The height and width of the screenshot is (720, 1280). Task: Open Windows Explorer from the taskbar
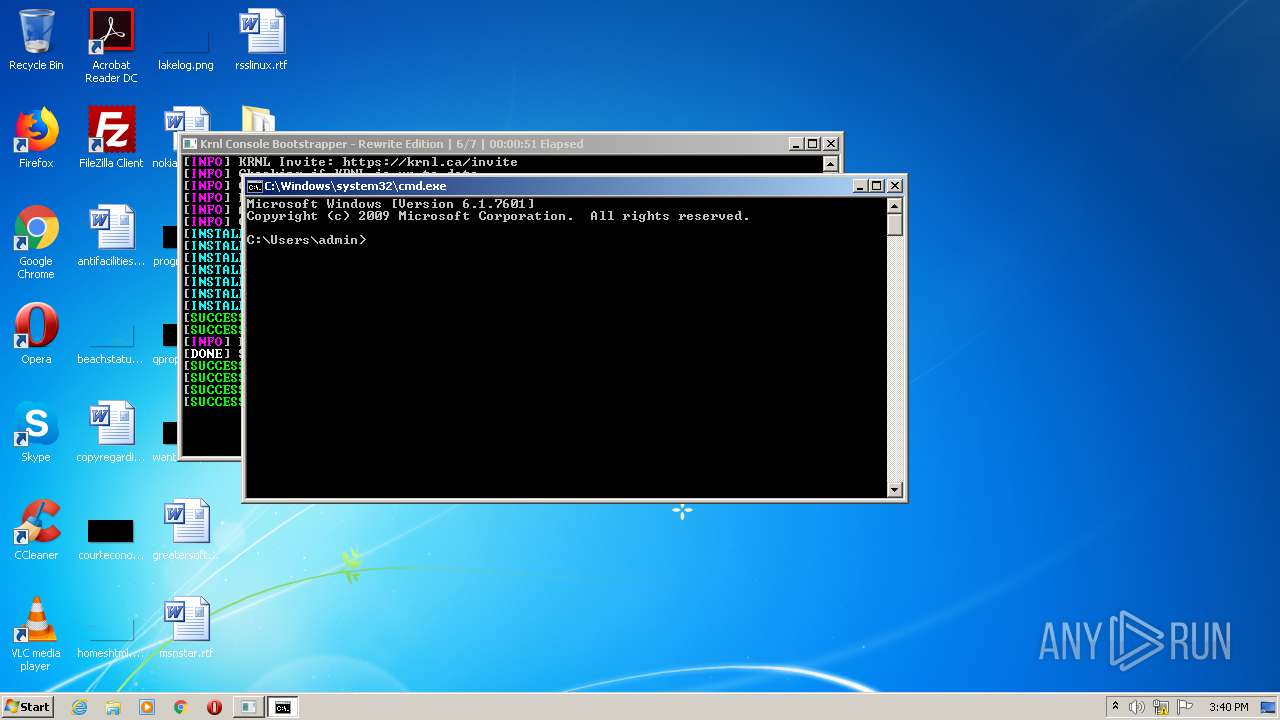point(113,707)
